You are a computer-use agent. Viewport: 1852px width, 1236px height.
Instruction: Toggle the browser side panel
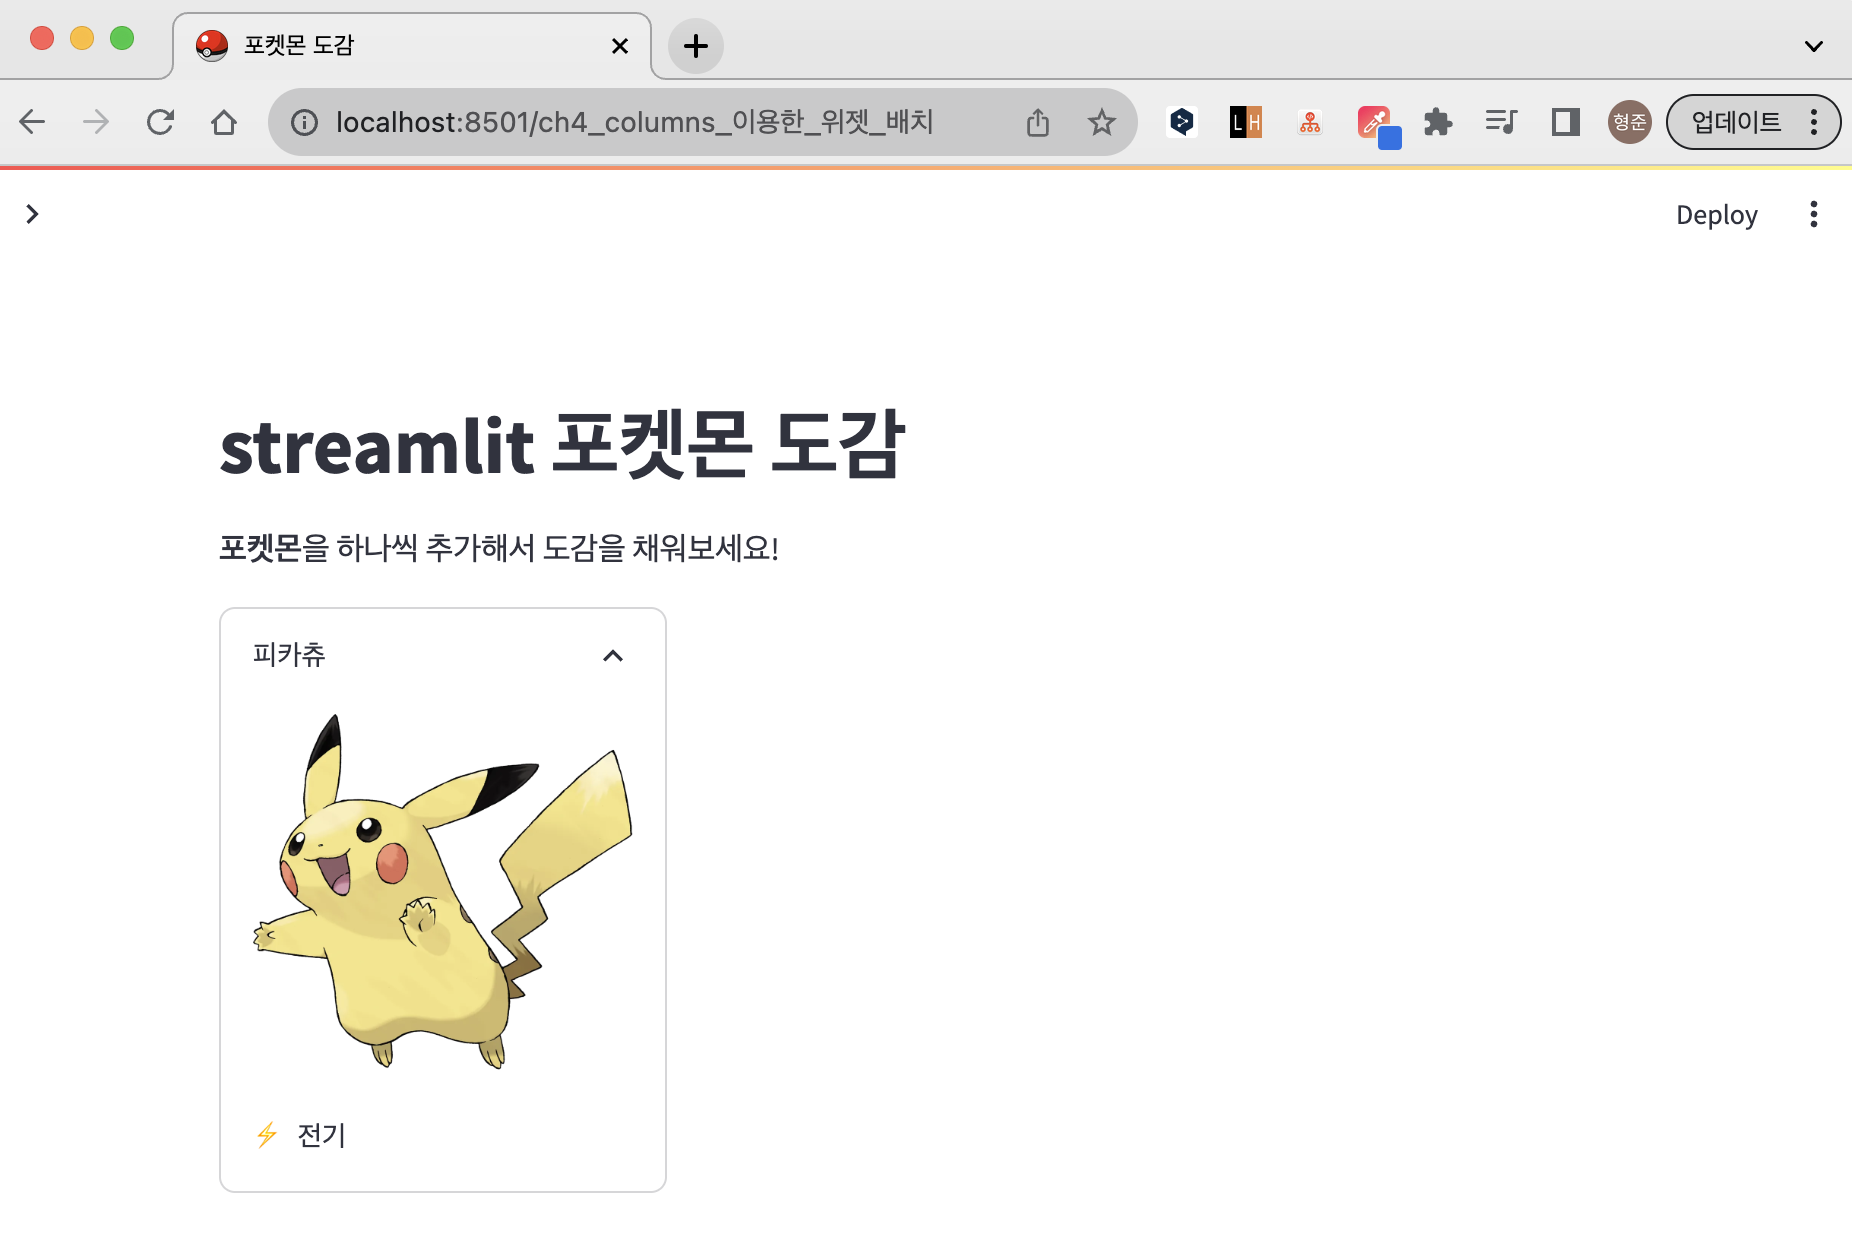tap(1565, 122)
